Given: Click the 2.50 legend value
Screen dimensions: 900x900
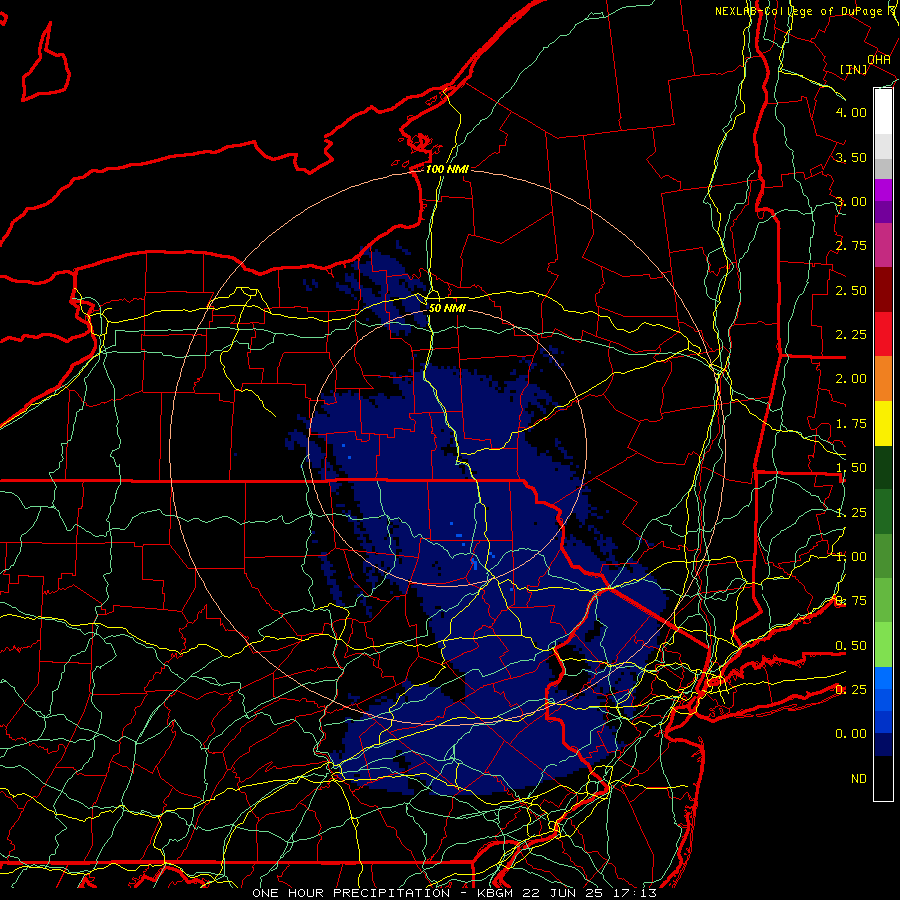Looking at the screenshot, I should click(x=851, y=290).
